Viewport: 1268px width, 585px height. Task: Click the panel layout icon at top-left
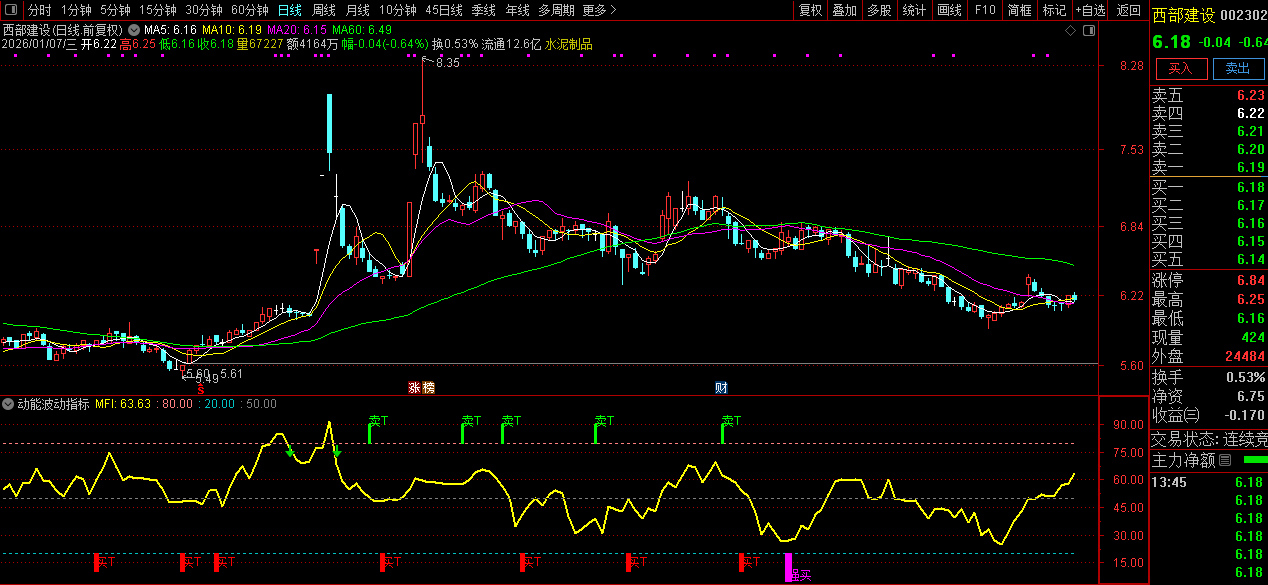10,10
